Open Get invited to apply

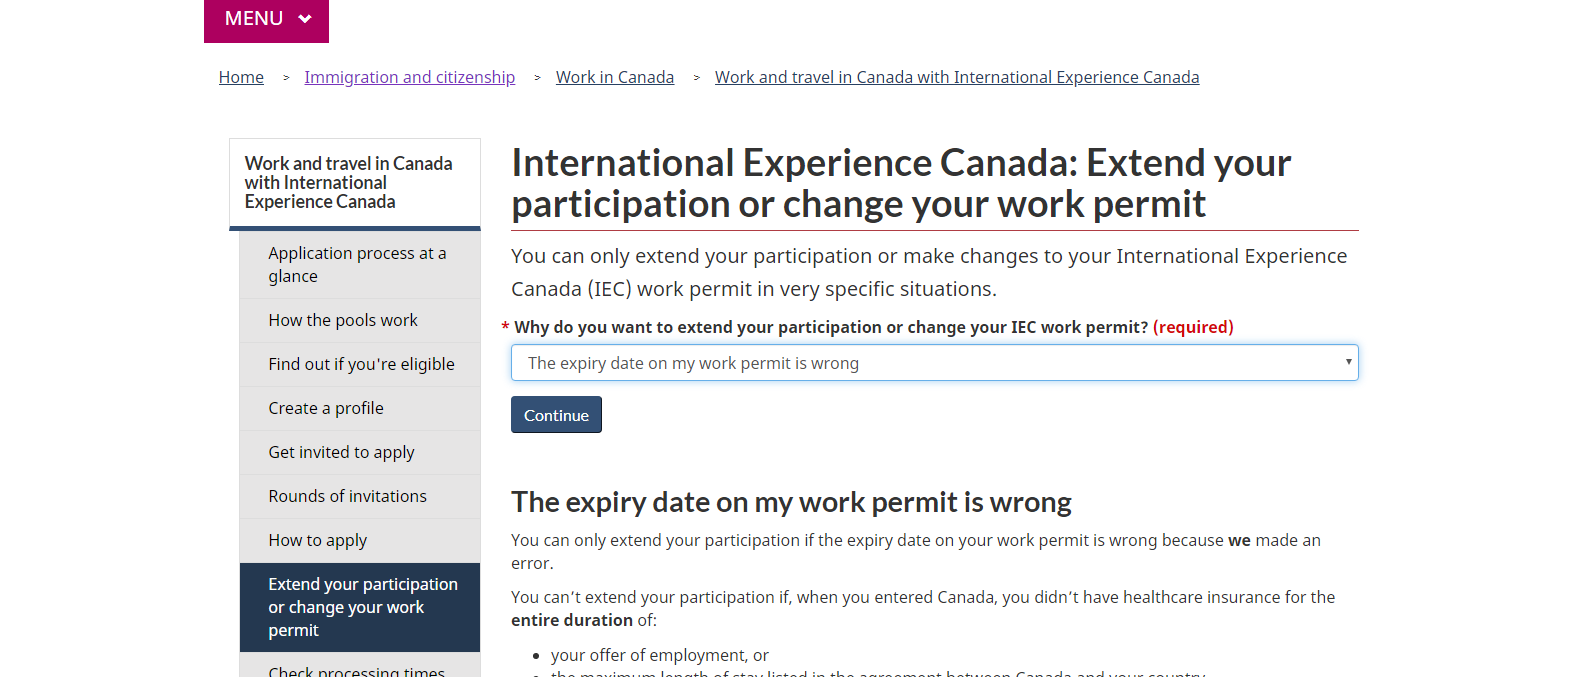tap(360, 452)
